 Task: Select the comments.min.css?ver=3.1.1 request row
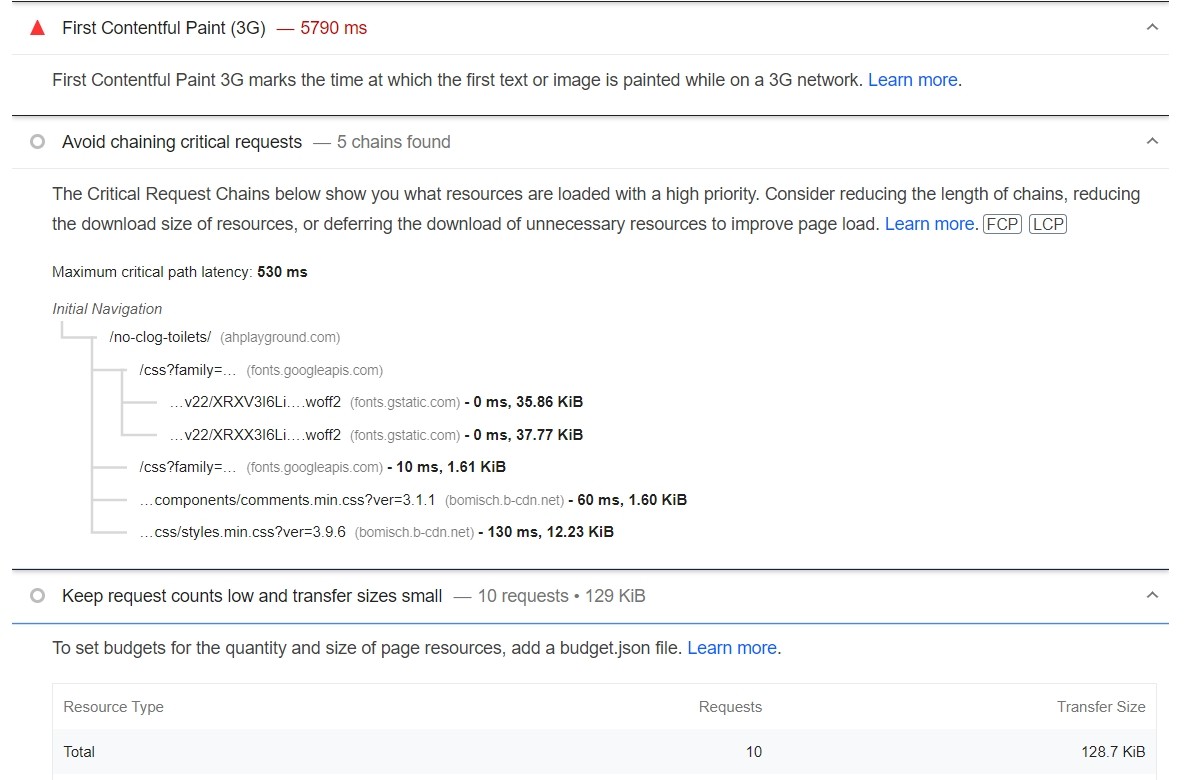click(413, 500)
